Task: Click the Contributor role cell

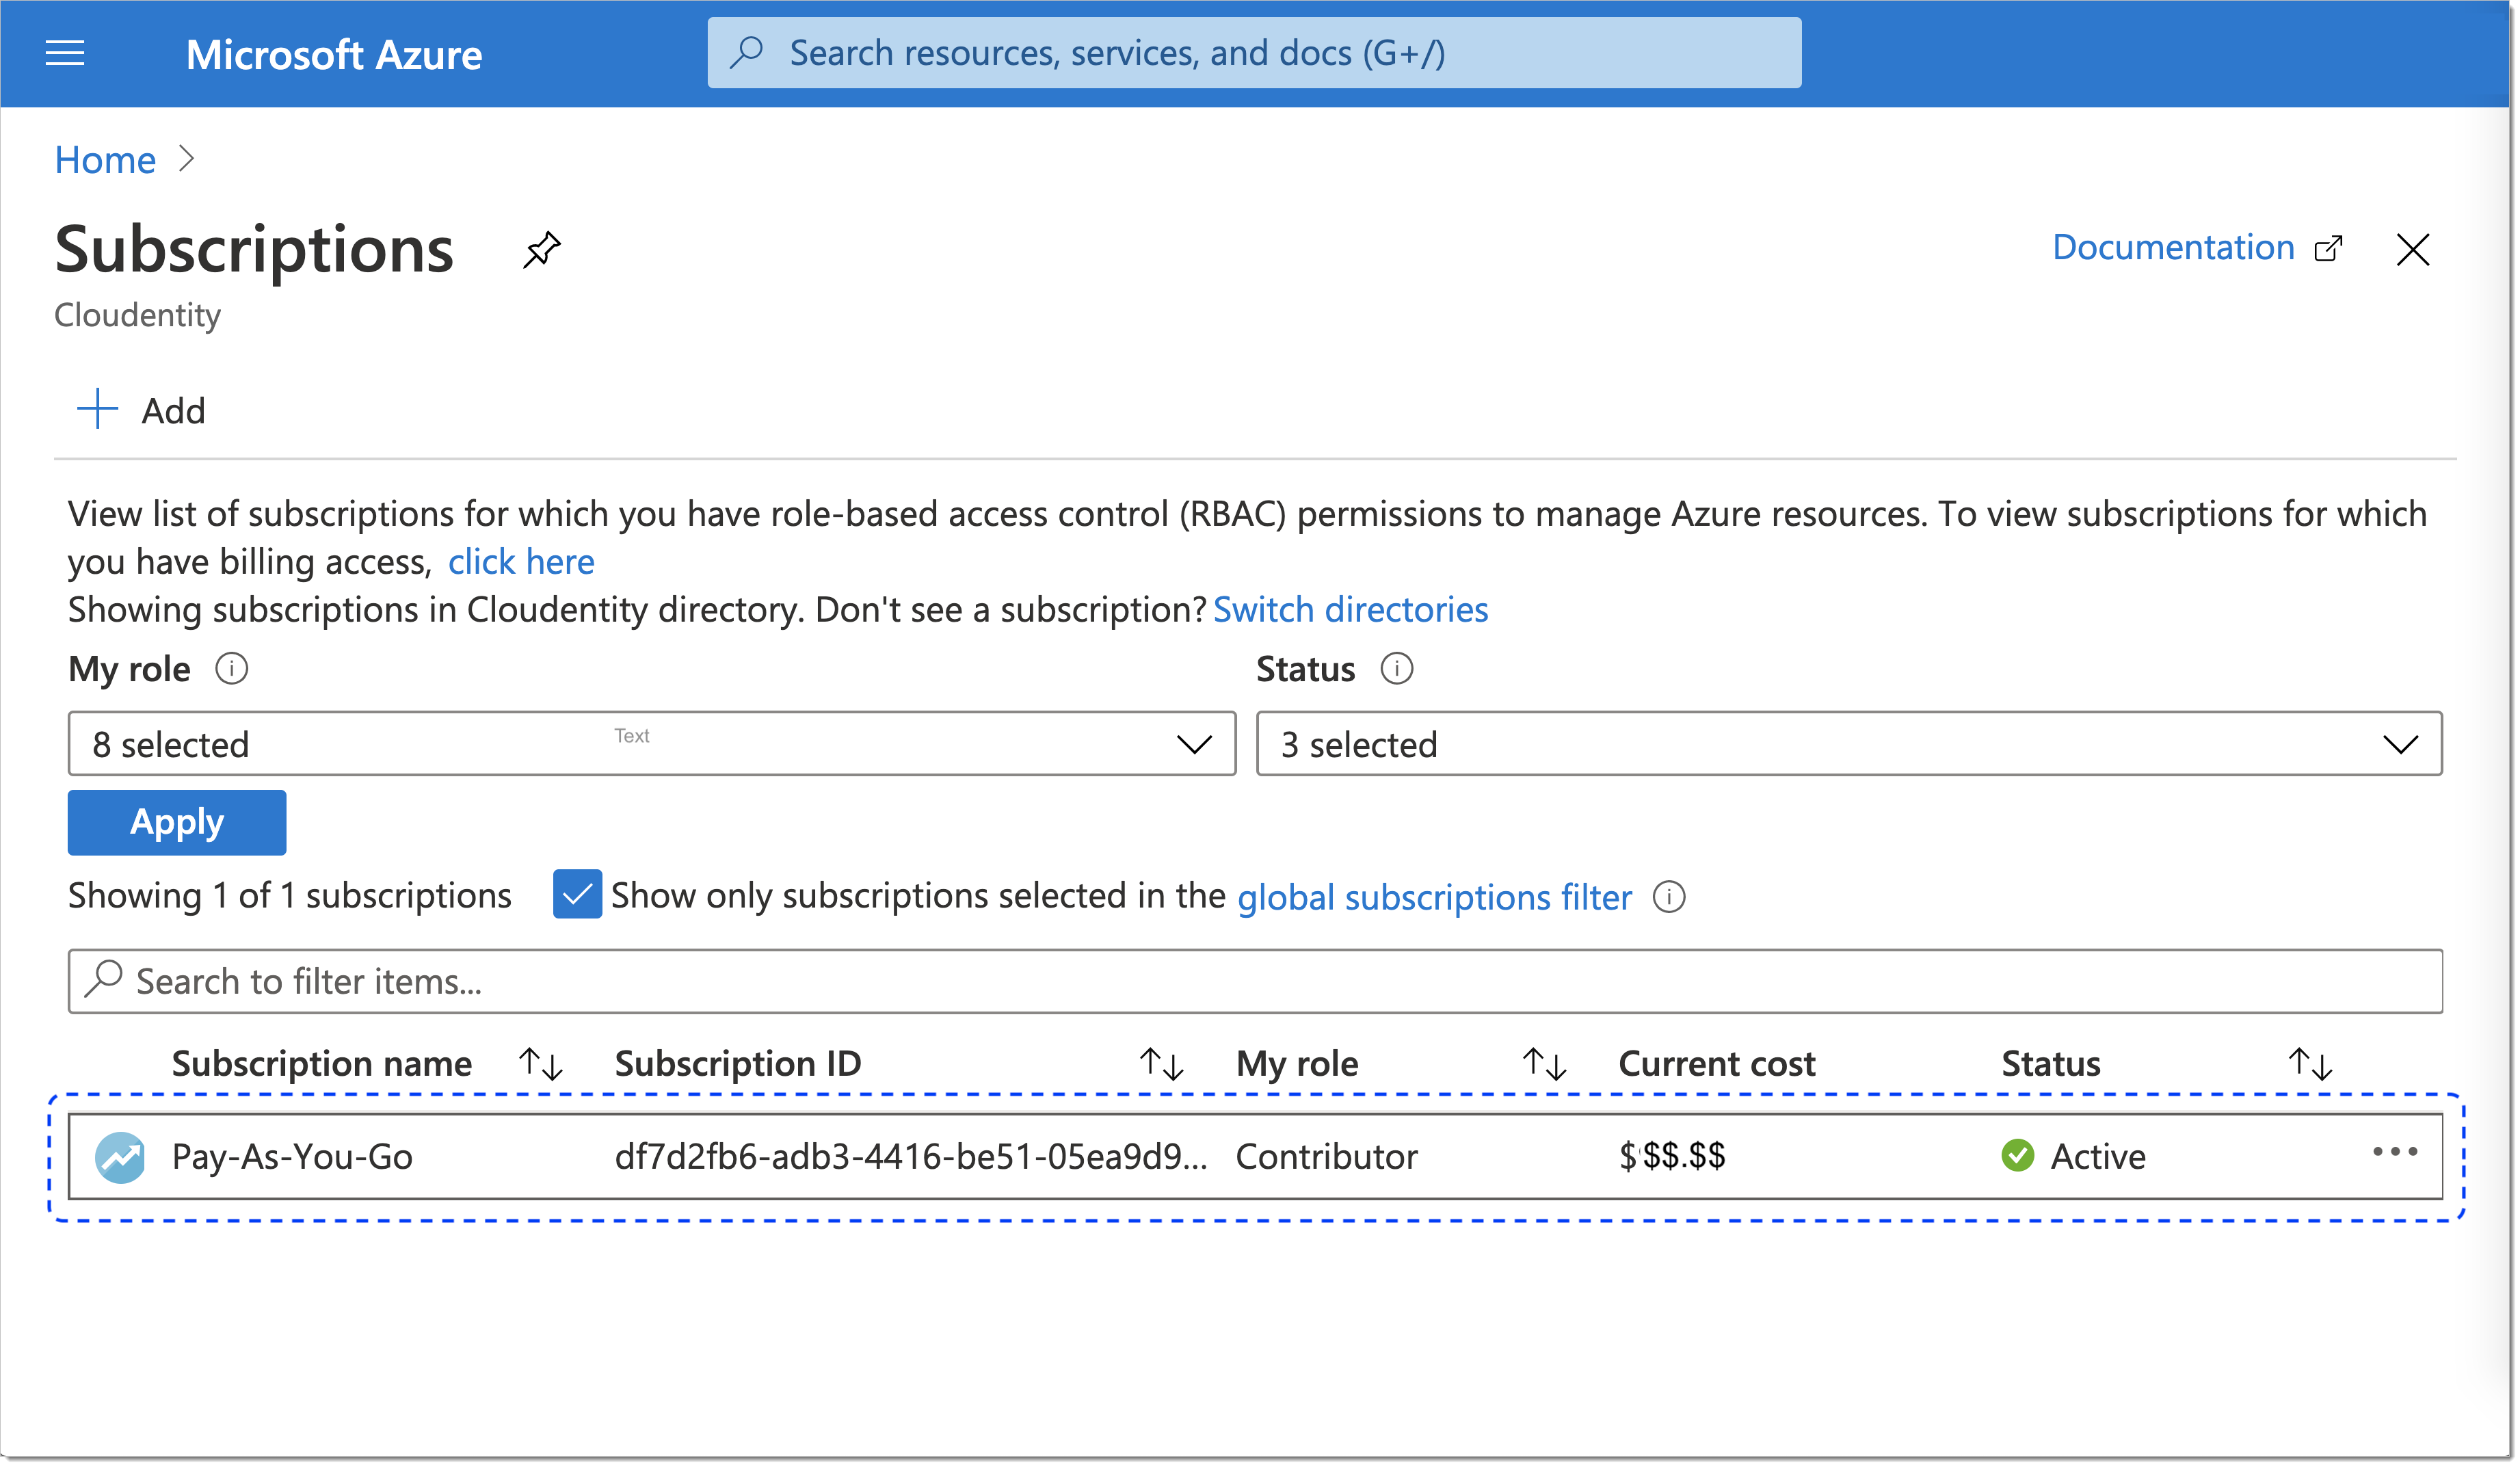Action: click(1326, 1157)
